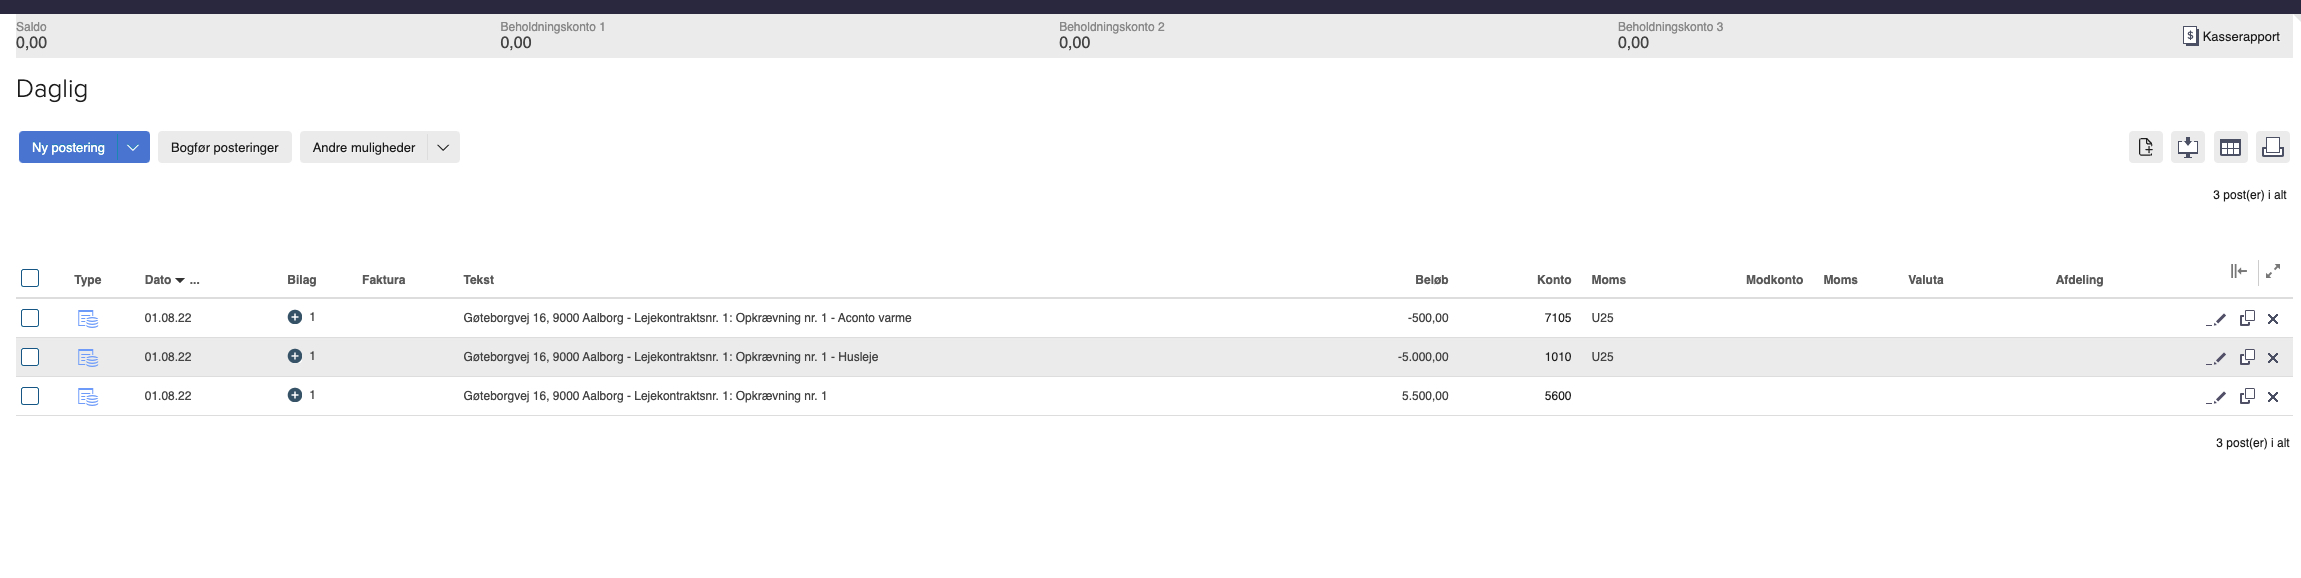Click the text ending in Husleje

point(671,357)
